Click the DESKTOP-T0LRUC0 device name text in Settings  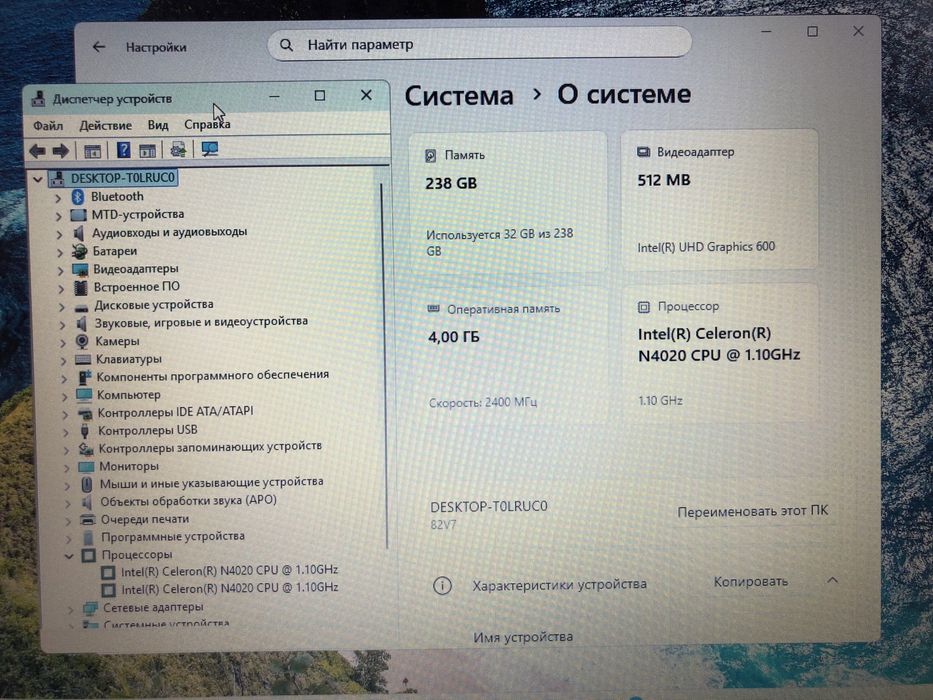pos(489,507)
